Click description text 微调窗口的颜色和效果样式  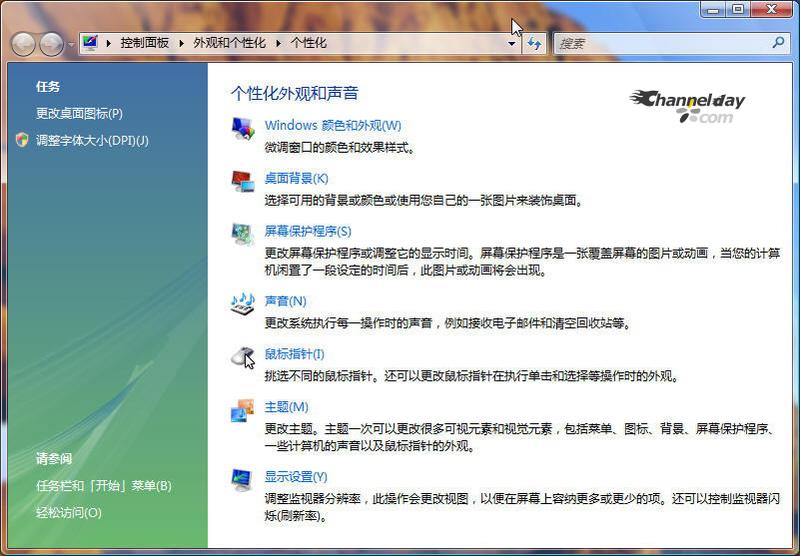click(x=340, y=148)
